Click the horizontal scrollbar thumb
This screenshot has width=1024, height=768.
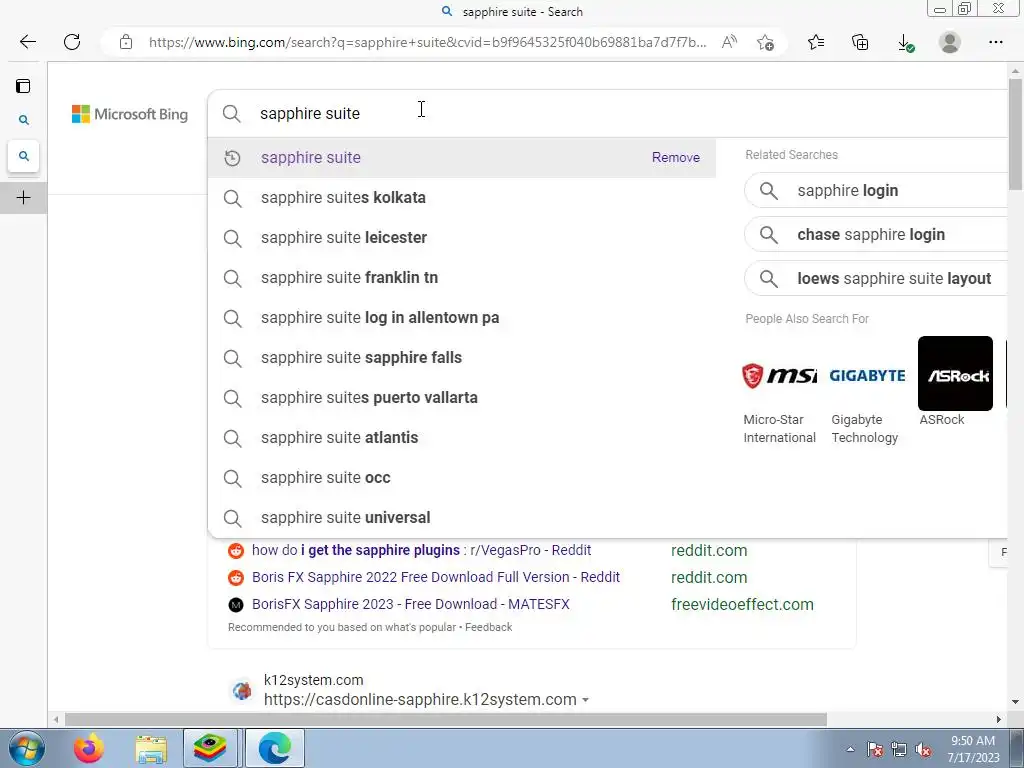click(445, 720)
